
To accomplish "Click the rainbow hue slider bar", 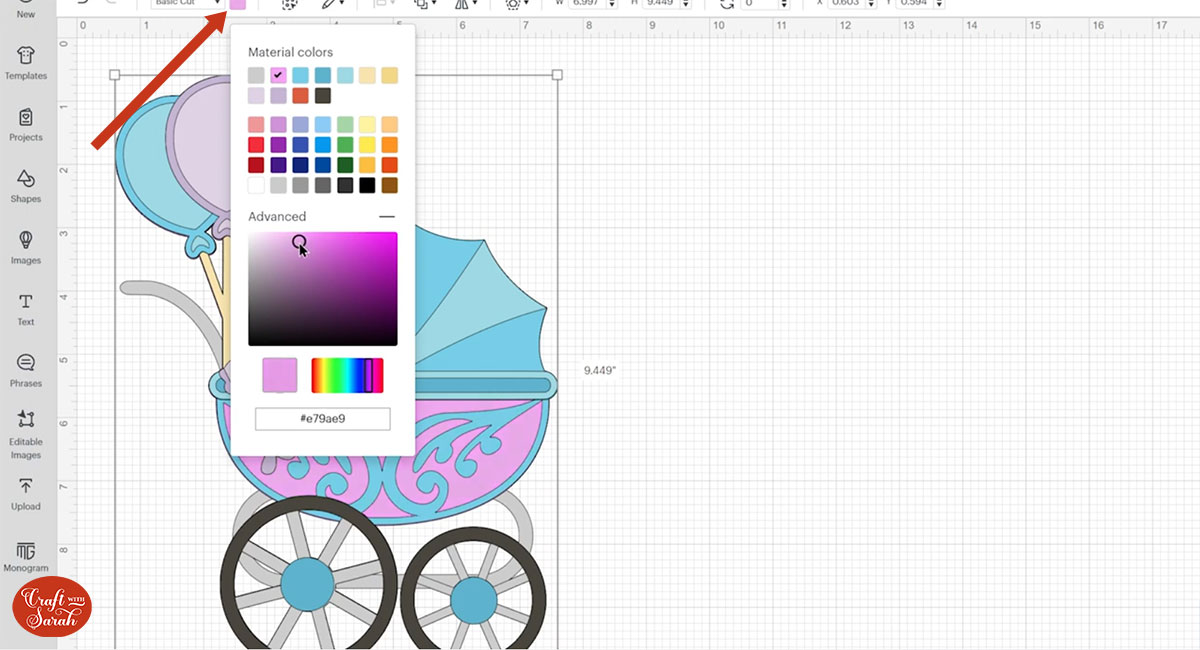I will click(x=348, y=375).
